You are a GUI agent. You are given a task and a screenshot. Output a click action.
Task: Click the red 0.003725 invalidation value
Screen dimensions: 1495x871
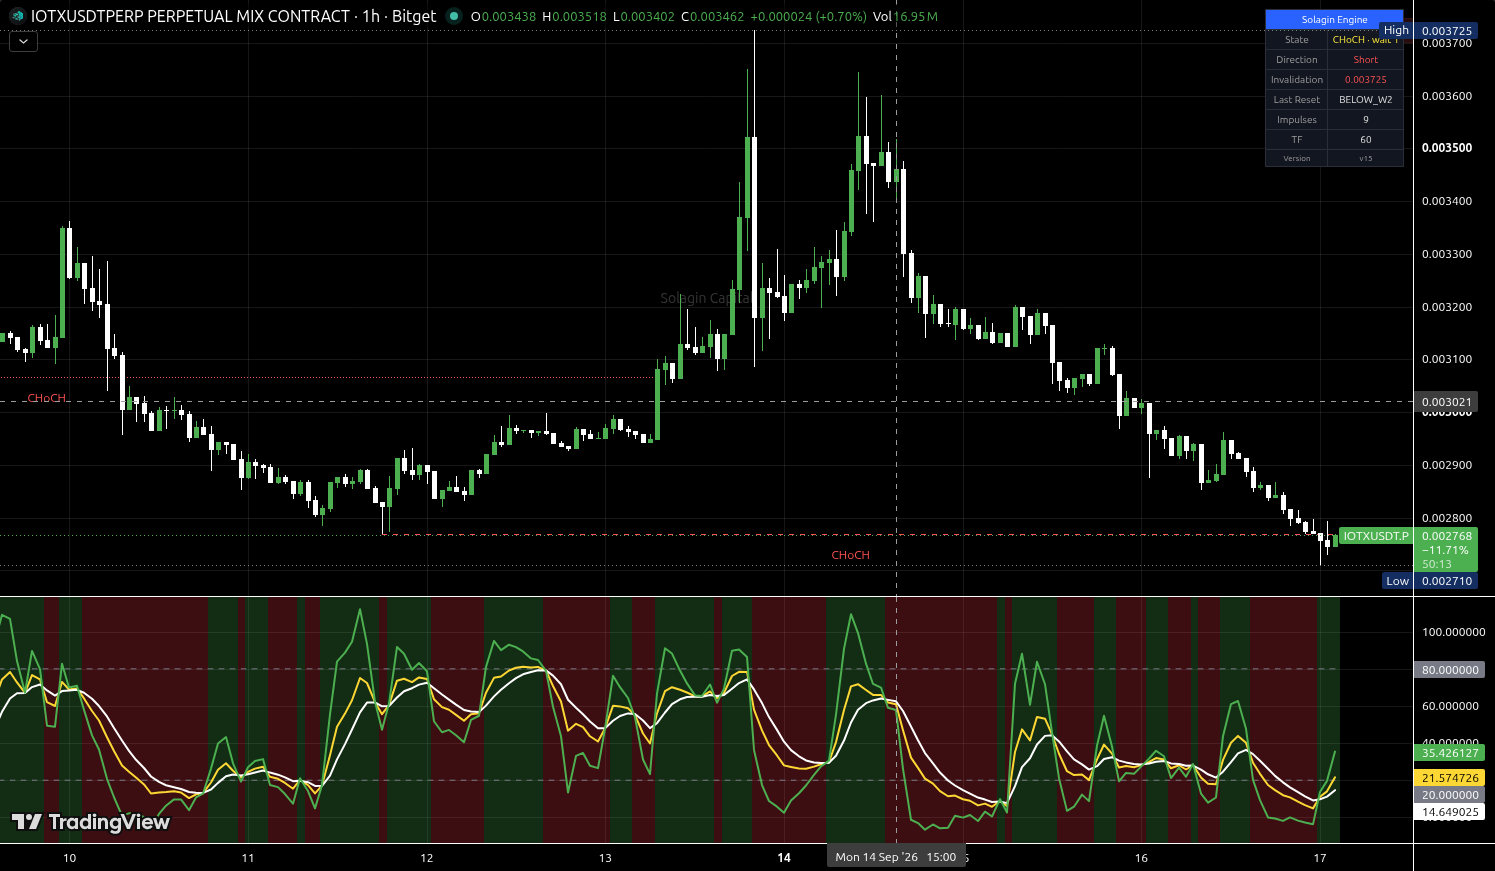[1365, 80]
